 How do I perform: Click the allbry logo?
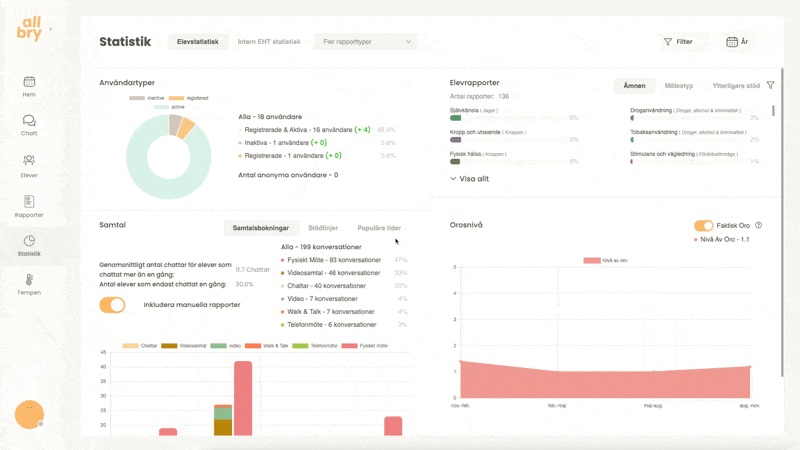(30, 30)
